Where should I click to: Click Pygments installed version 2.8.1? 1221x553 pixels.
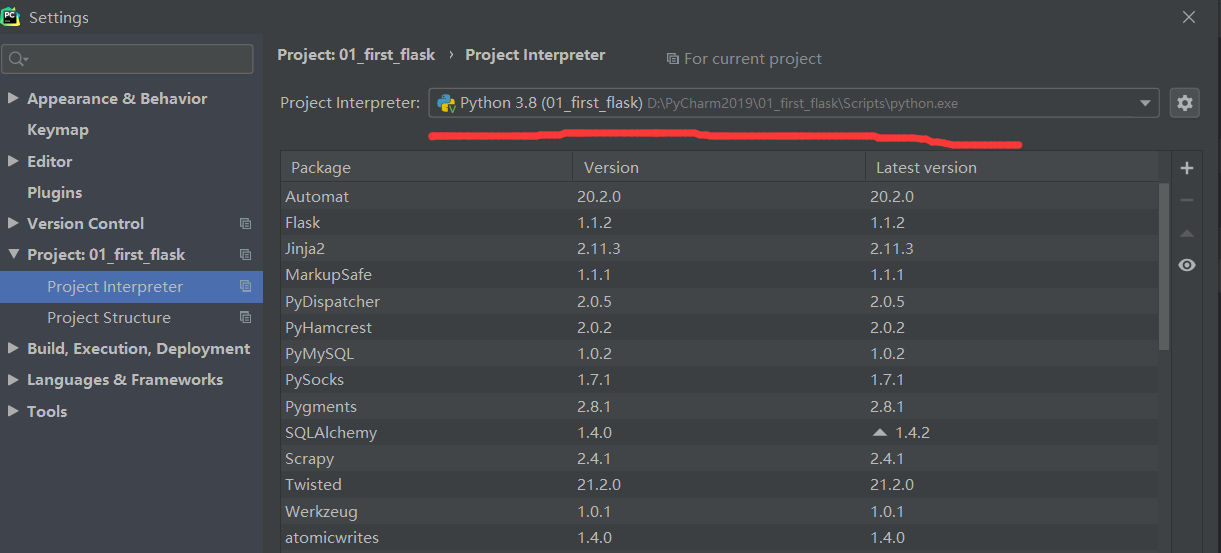tap(594, 407)
